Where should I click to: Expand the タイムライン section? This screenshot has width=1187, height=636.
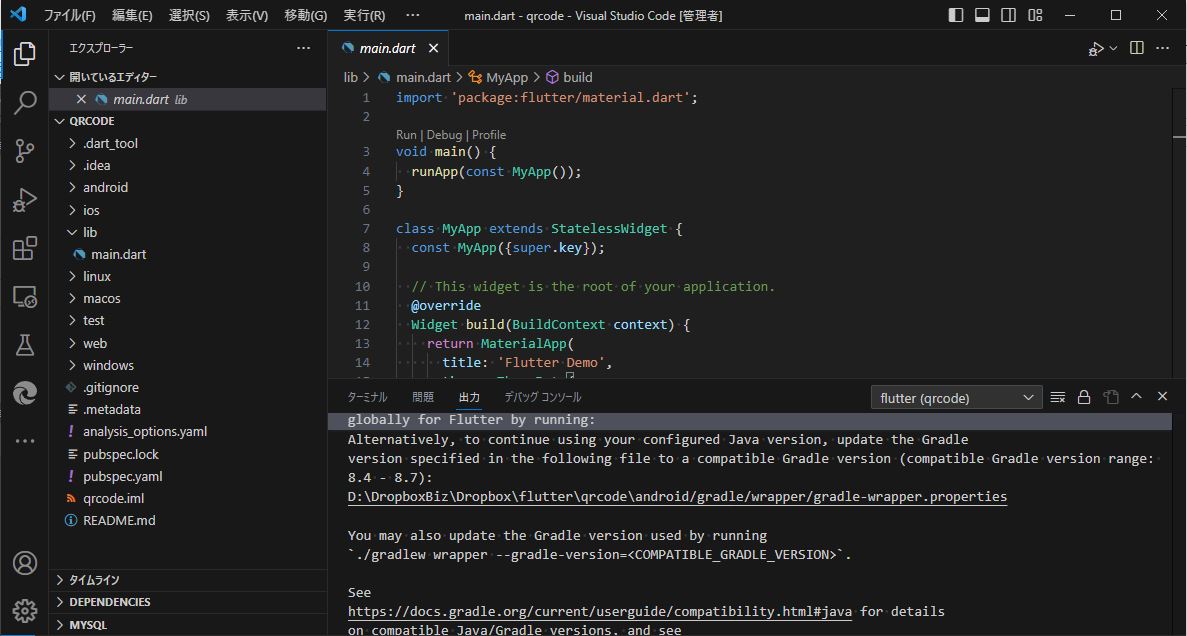188,580
